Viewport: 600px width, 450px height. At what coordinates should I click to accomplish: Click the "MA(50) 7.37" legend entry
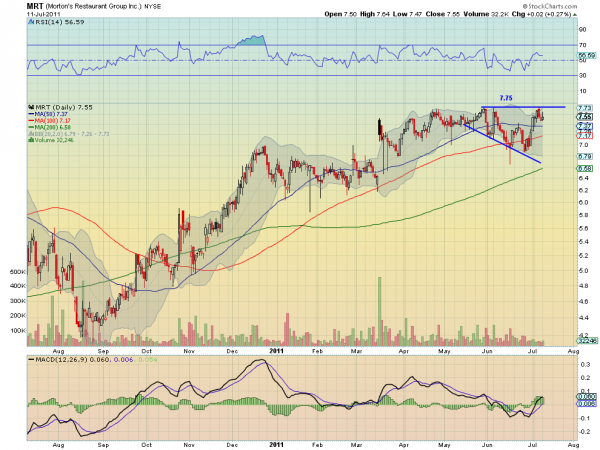pos(51,114)
